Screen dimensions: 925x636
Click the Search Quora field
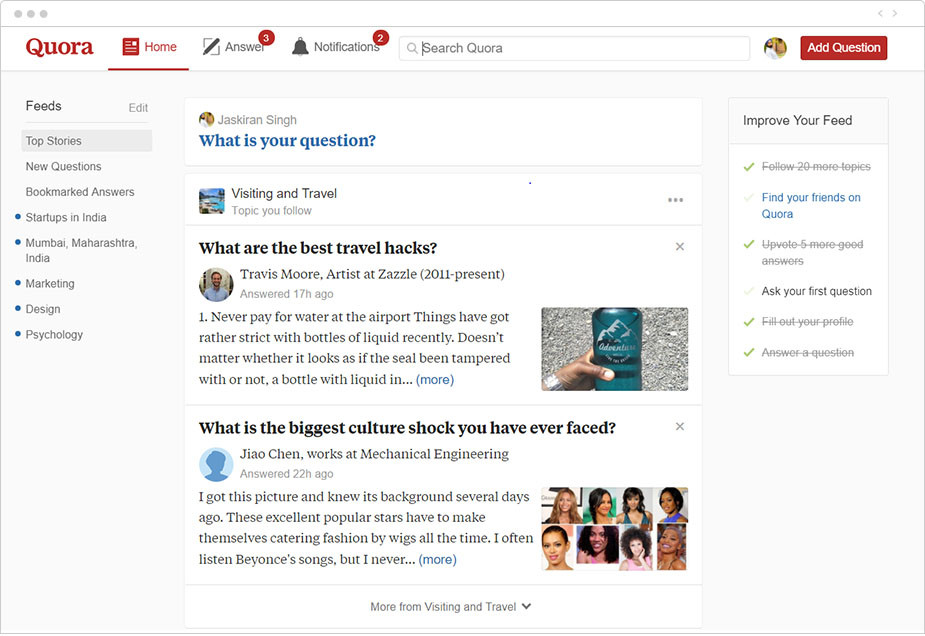point(580,48)
